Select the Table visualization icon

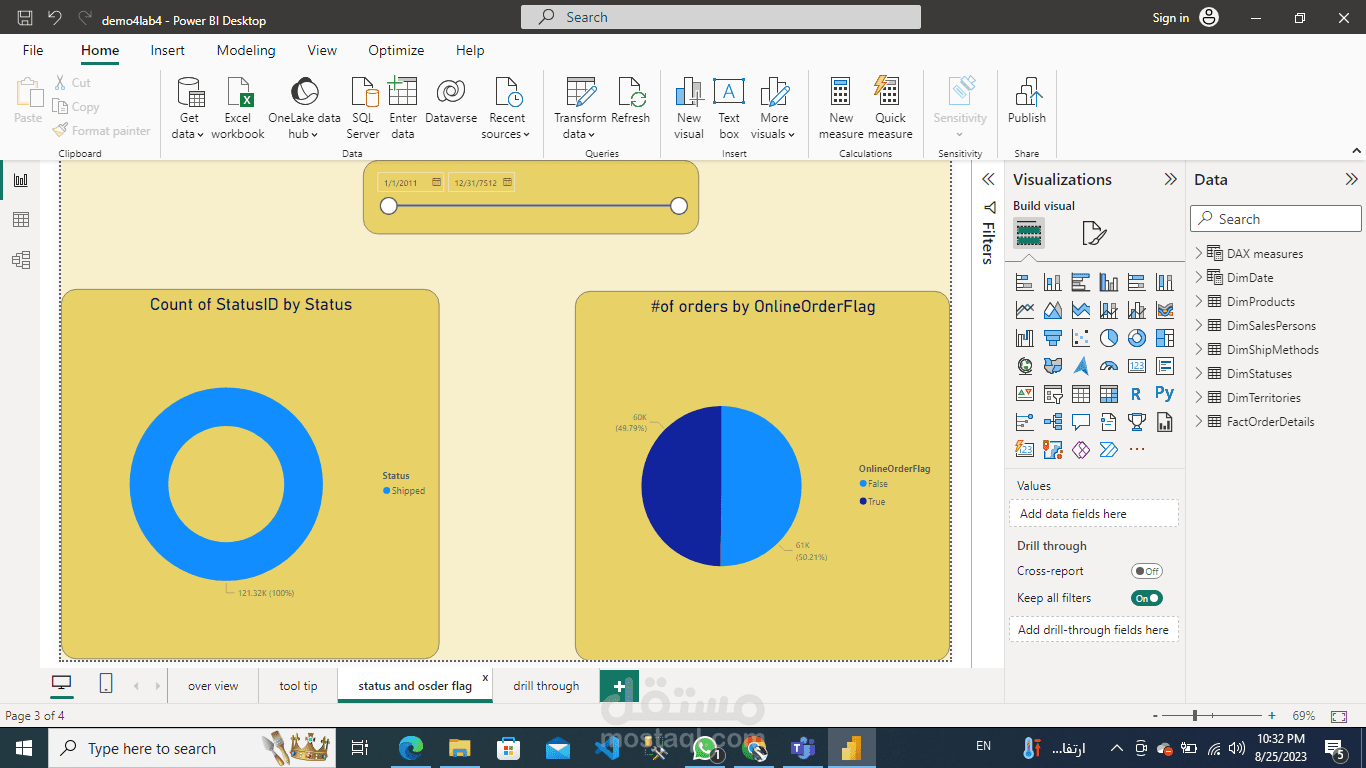pos(1080,394)
